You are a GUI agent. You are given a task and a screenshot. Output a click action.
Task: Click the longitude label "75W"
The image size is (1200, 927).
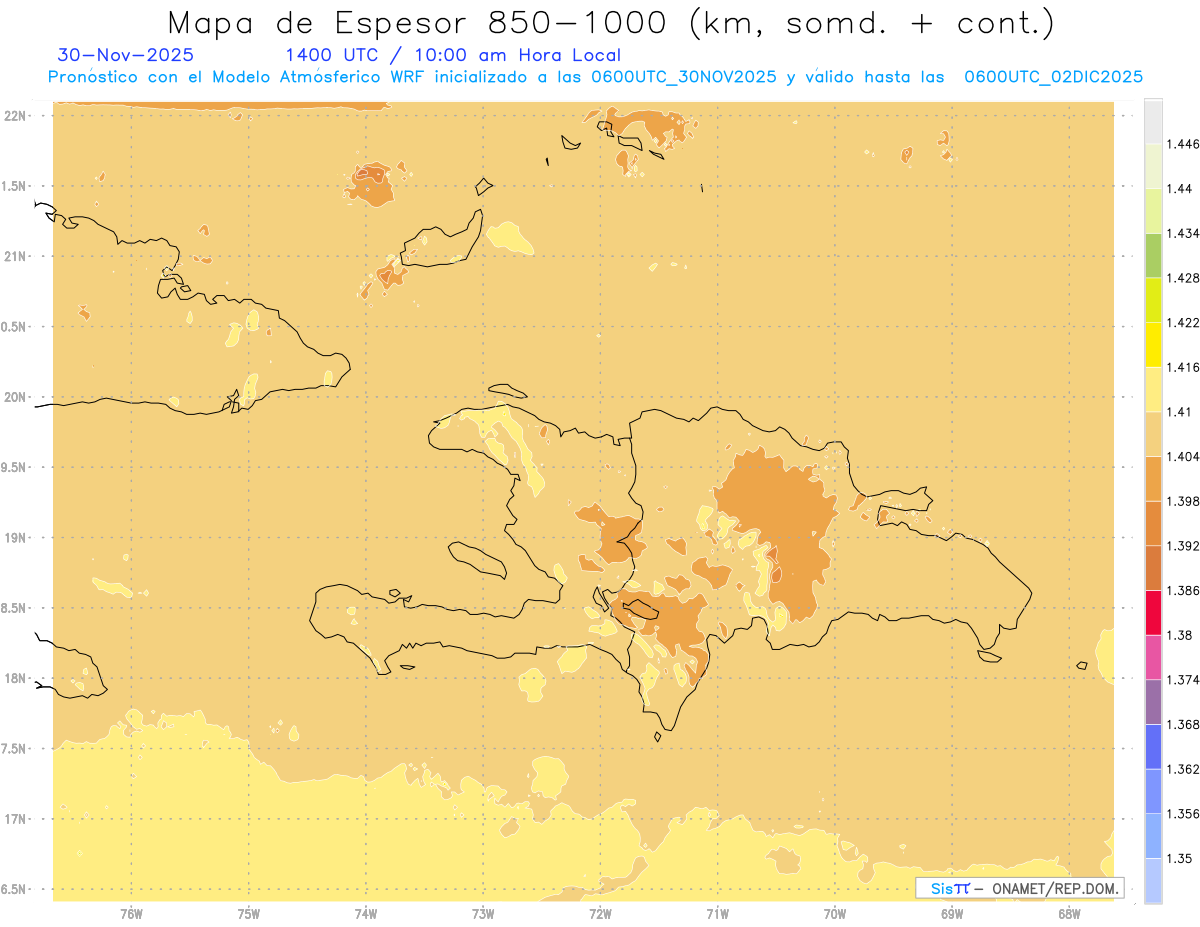click(x=248, y=913)
